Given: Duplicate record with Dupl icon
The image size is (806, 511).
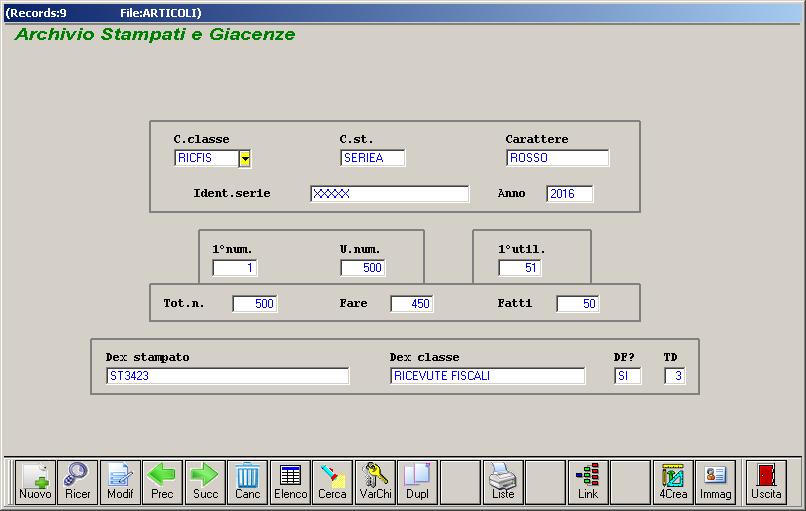Looking at the screenshot, I should 418,481.
